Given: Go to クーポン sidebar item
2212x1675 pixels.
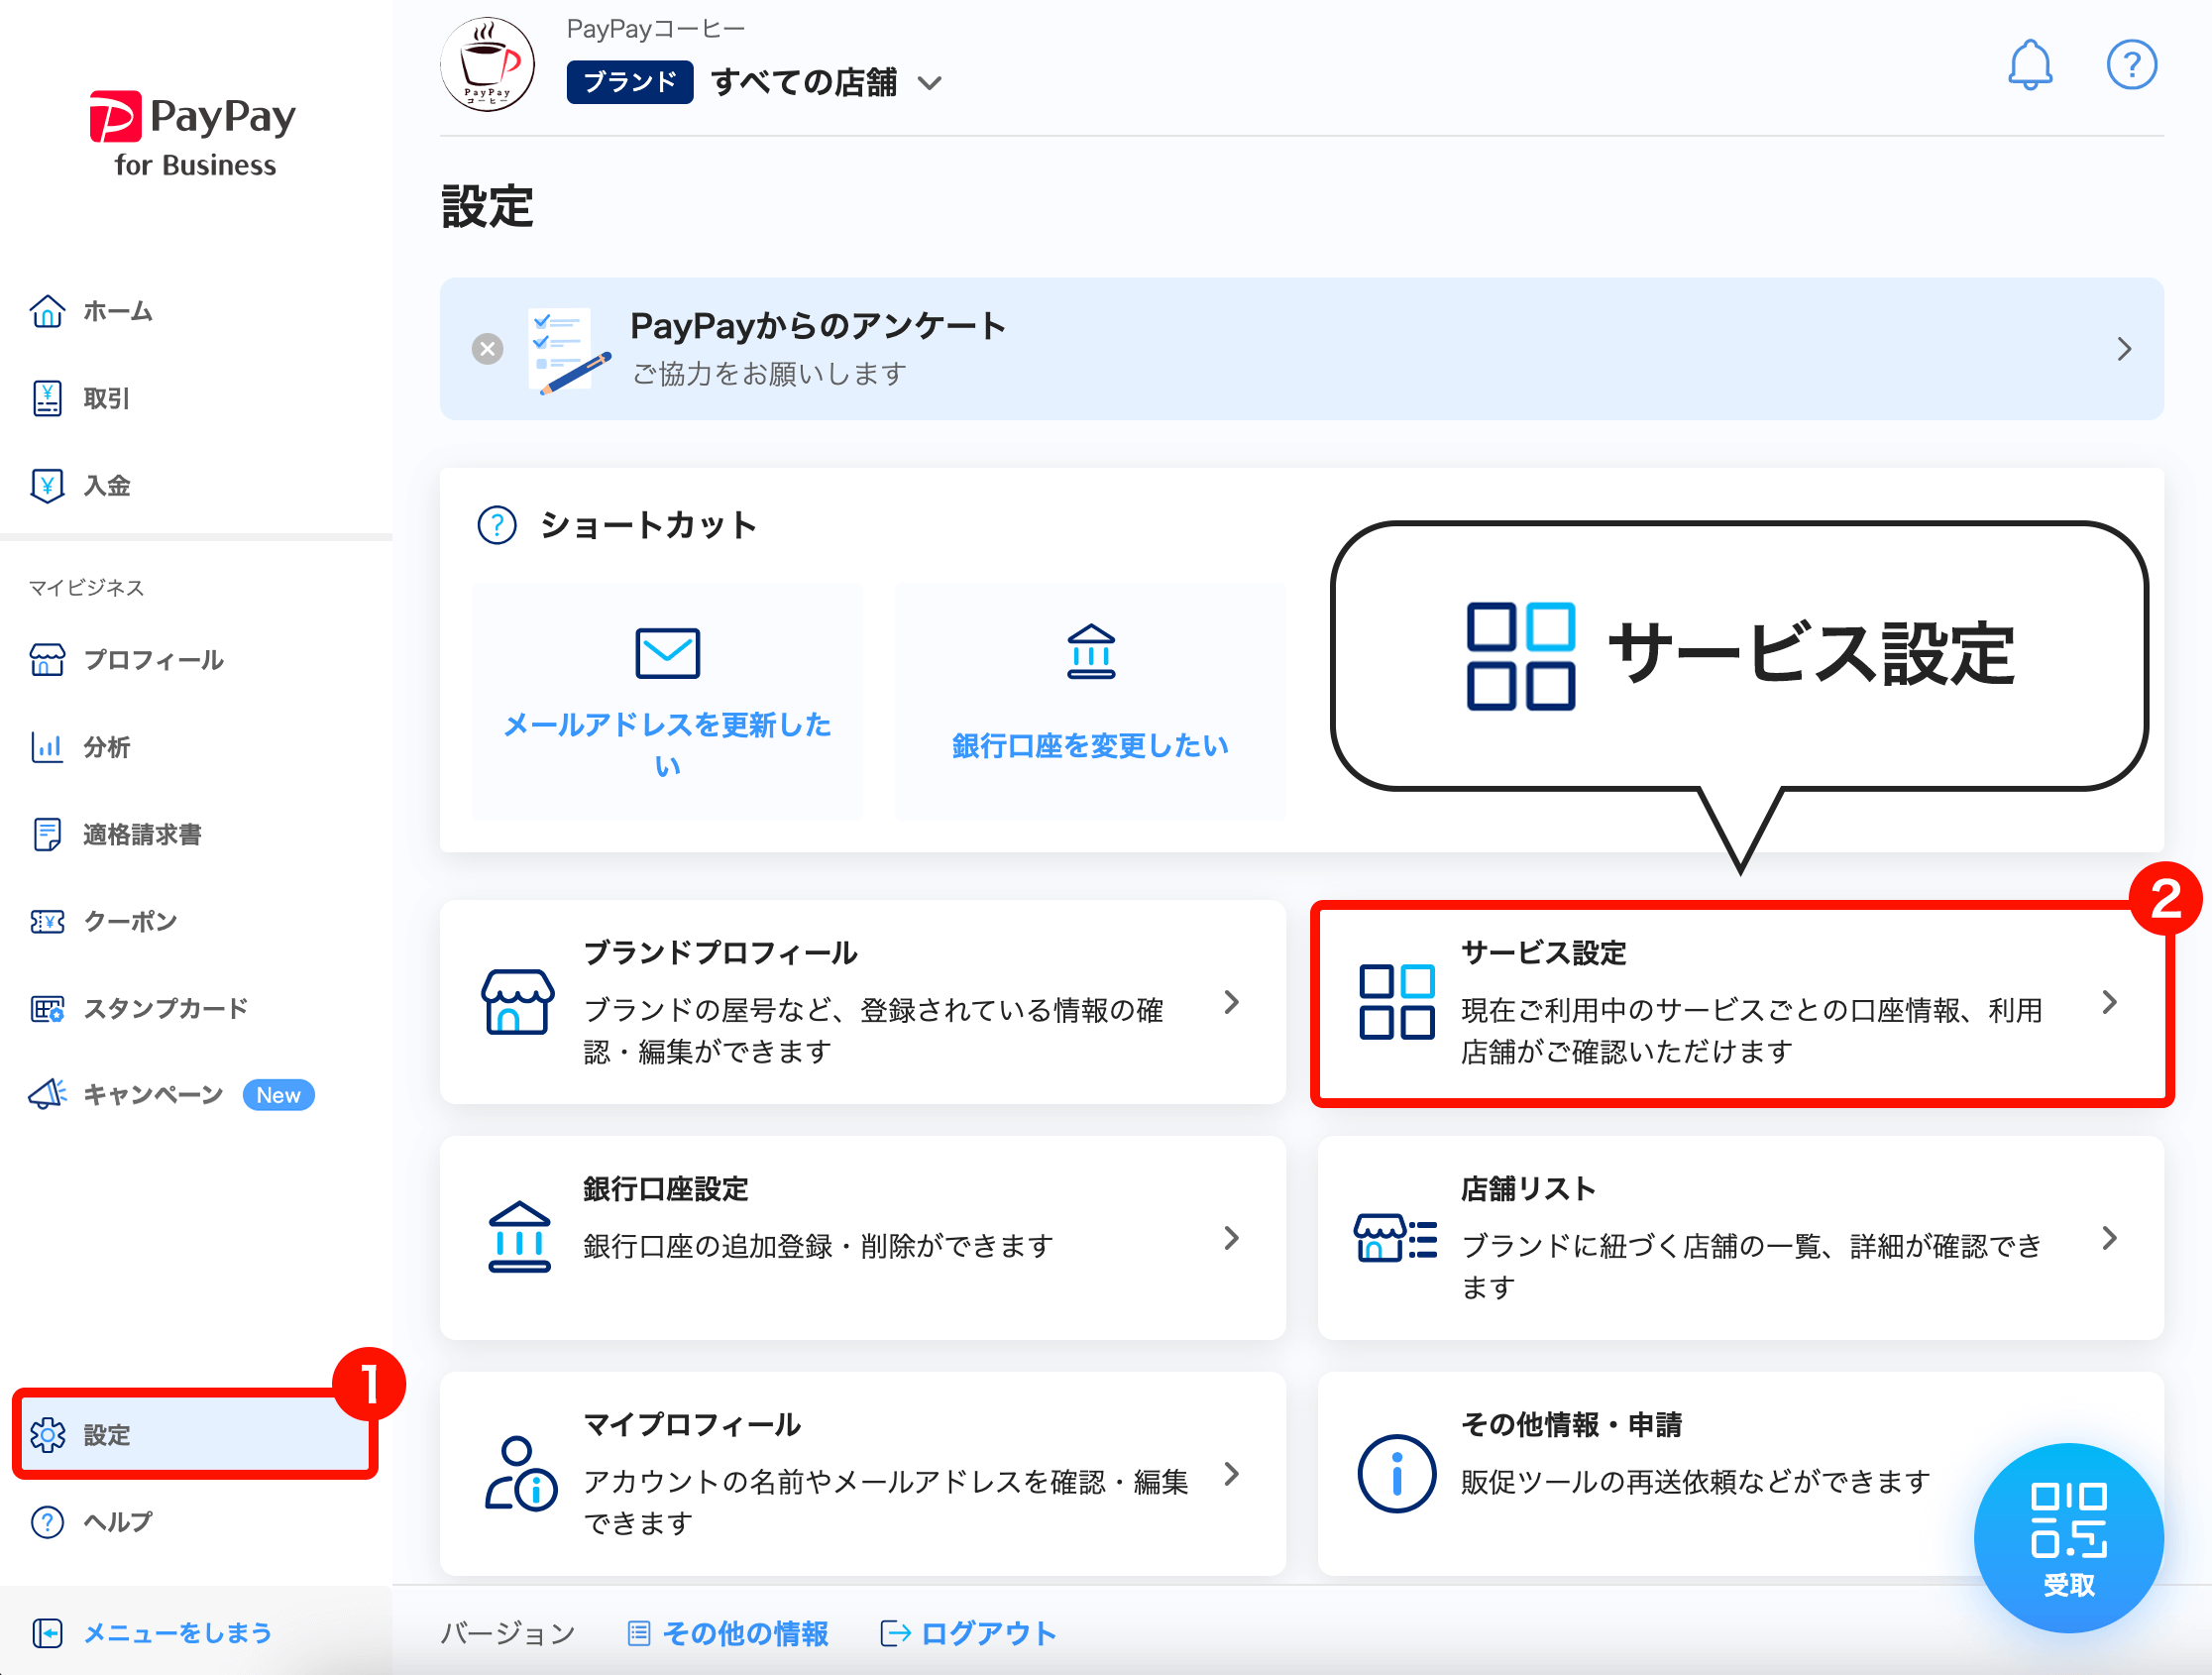Looking at the screenshot, I should [129, 921].
